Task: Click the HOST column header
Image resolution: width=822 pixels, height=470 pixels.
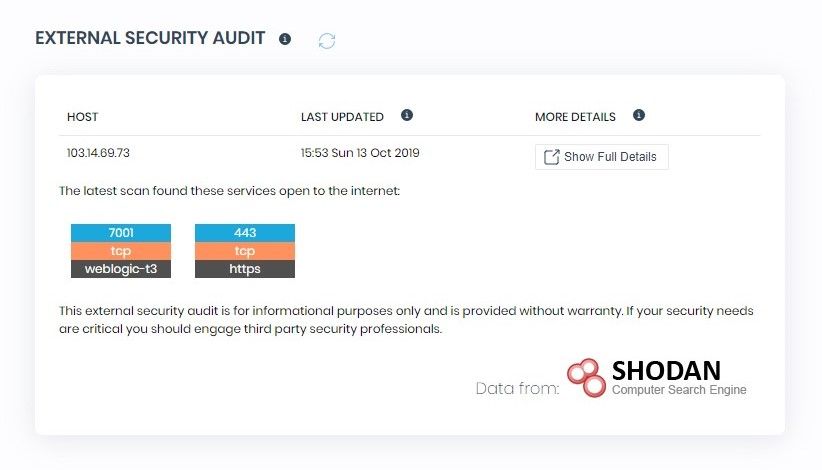Action: pos(83,117)
